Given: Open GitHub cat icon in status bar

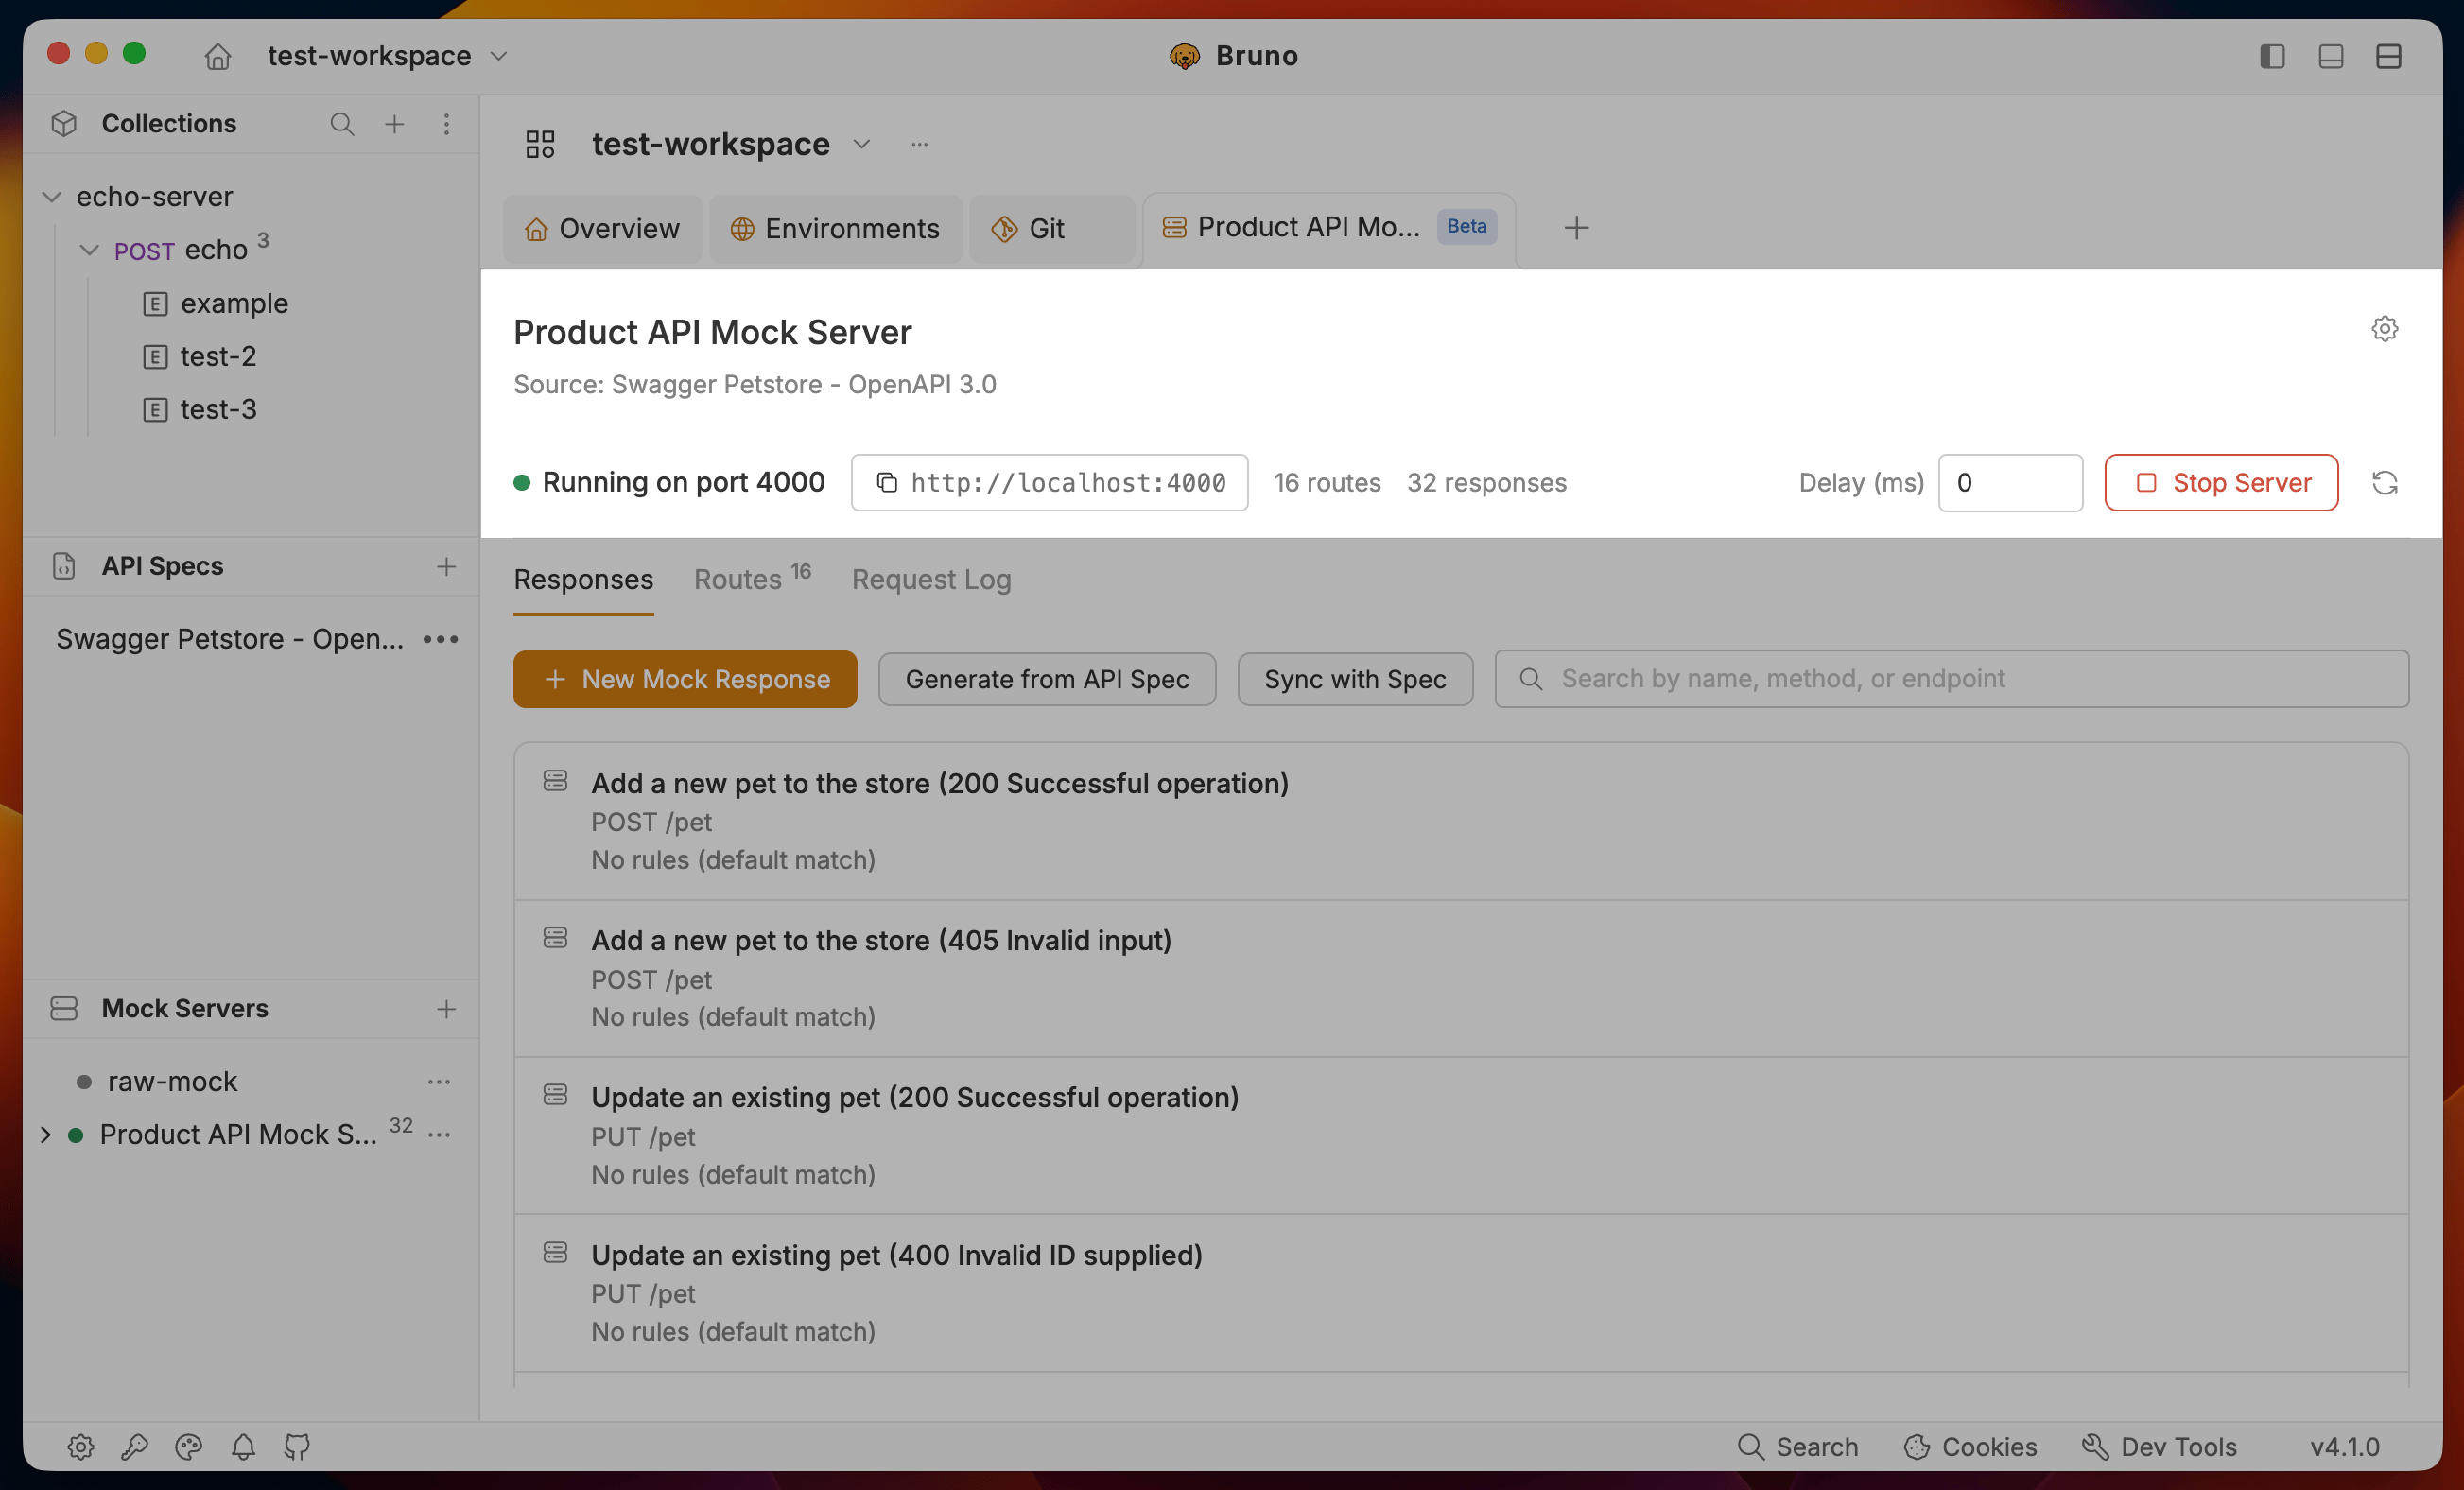Looking at the screenshot, I should click(x=297, y=1447).
